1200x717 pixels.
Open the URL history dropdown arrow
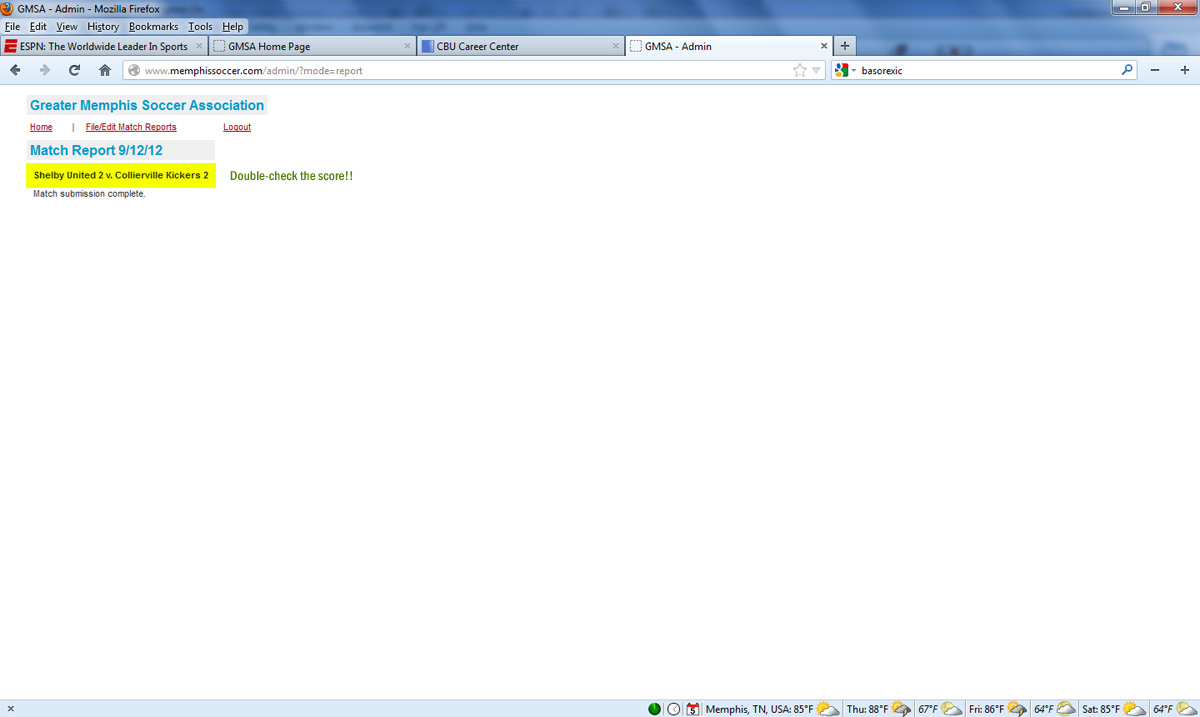coord(816,70)
